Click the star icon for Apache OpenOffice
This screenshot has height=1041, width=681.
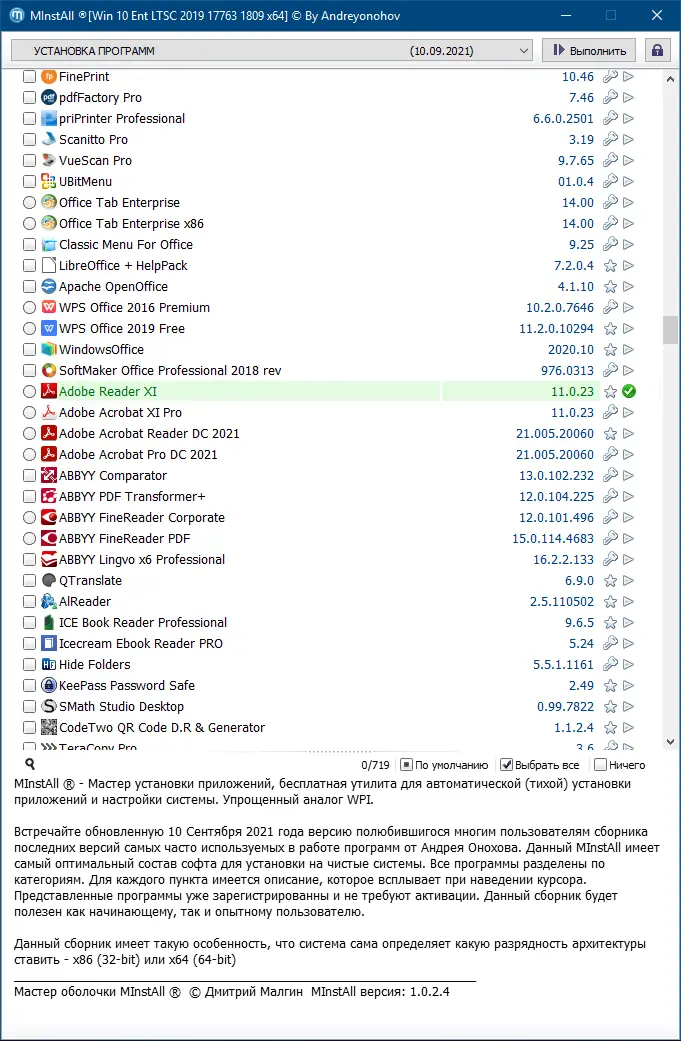coord(610,287)
